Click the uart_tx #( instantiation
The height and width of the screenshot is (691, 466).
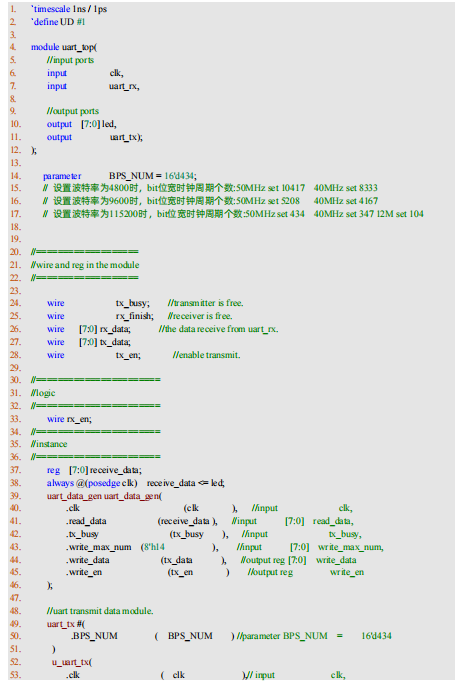pyautogui.click(x=66, y=624)
